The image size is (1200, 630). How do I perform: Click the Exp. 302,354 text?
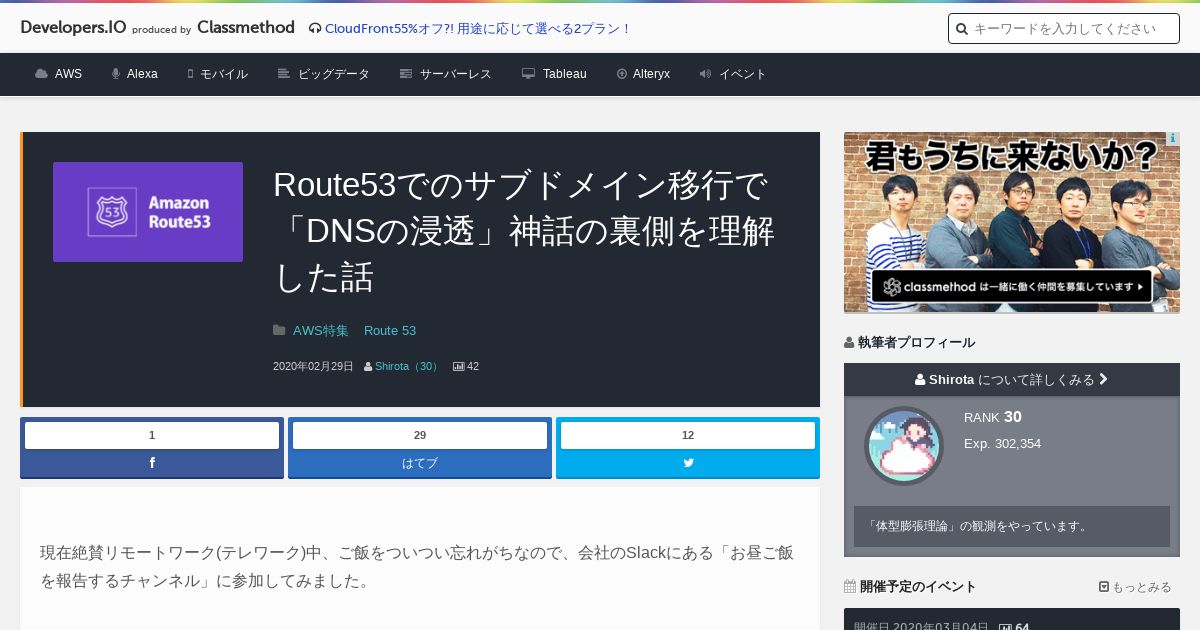pyautogui.click(x=1003, y=443)
